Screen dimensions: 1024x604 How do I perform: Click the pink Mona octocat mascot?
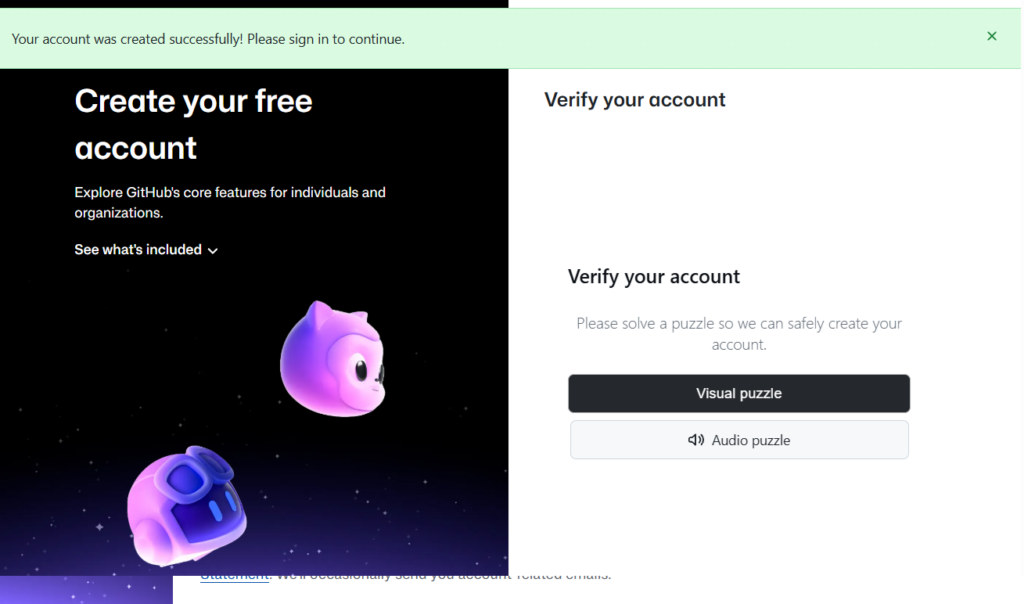coord(332,360)
